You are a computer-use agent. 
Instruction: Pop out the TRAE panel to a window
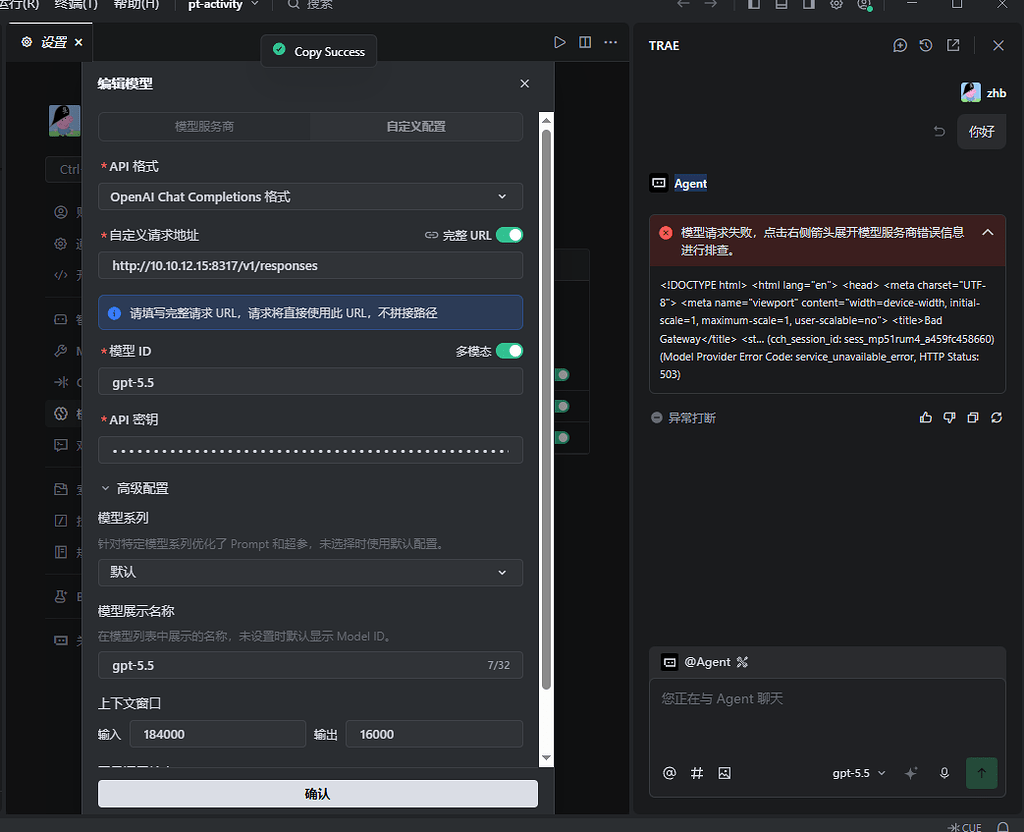pyautogui.click(x=953, y=45)
